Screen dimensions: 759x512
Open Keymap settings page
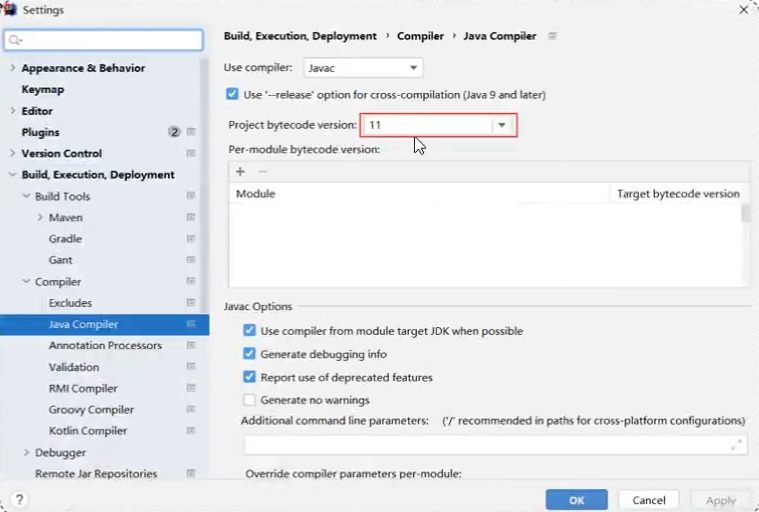pos(43,90)
